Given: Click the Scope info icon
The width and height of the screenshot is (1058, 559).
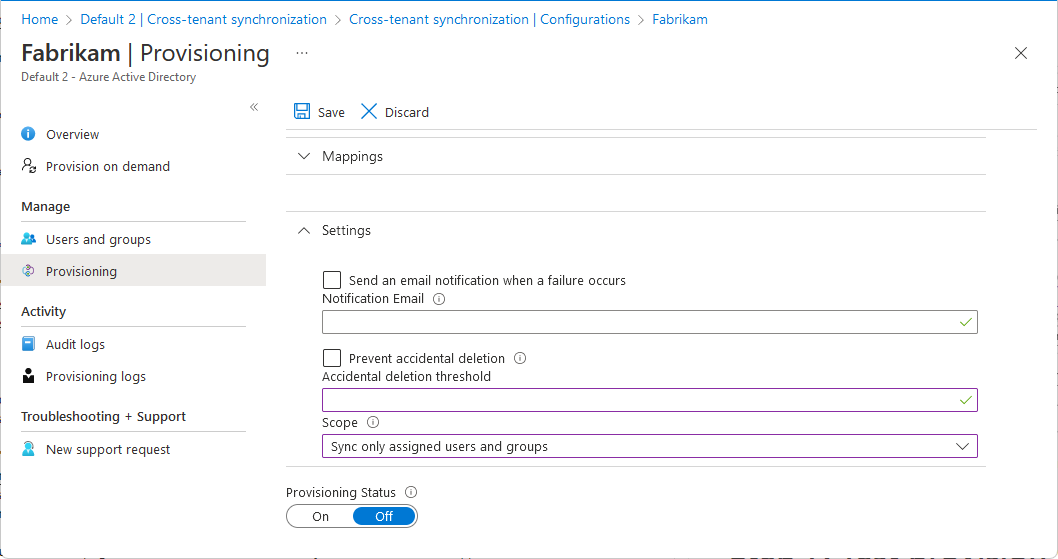Looking at the screenshot, I should tap(372, 422).
